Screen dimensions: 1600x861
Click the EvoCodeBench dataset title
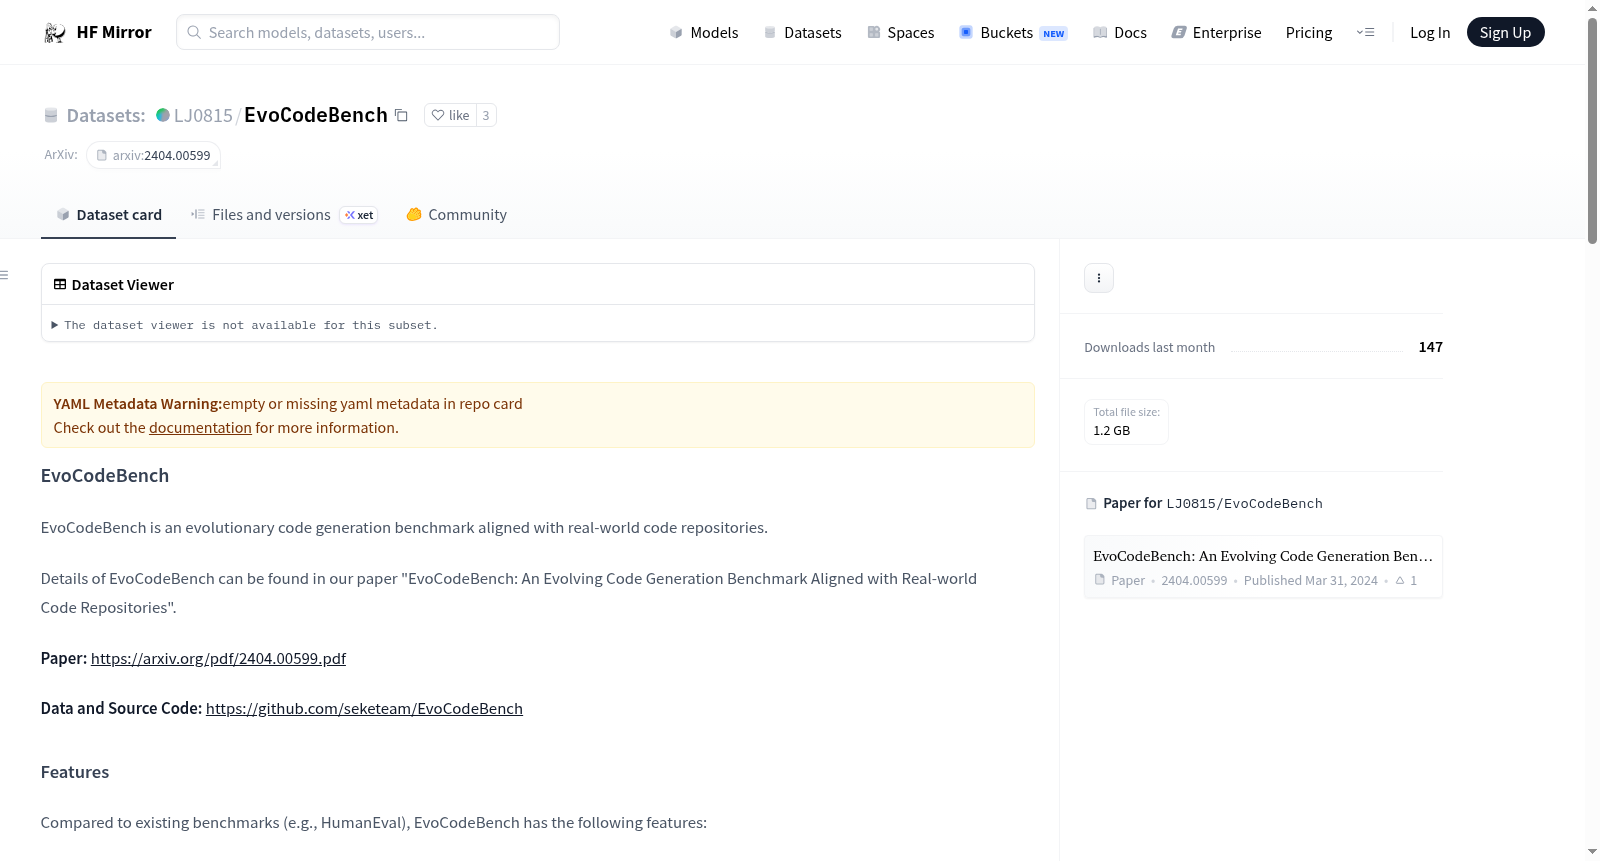tap(316, 115)
